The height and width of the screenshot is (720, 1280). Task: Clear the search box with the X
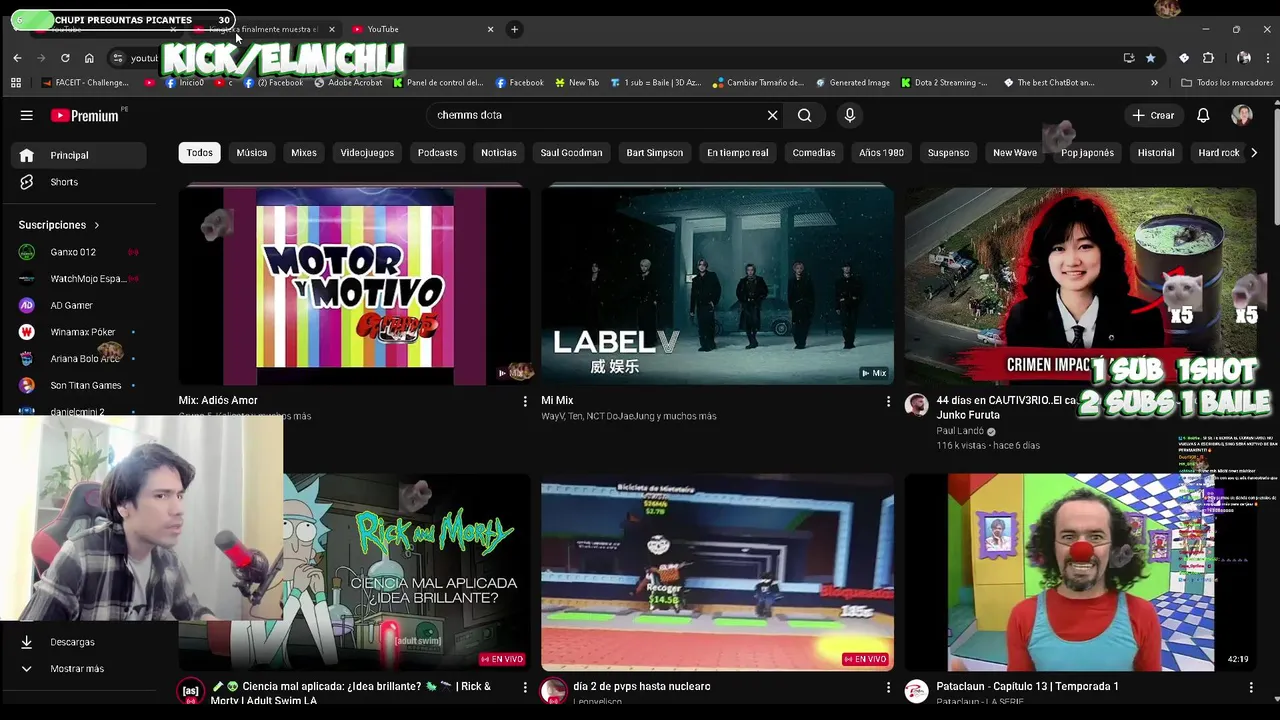(x=772, y=115)
